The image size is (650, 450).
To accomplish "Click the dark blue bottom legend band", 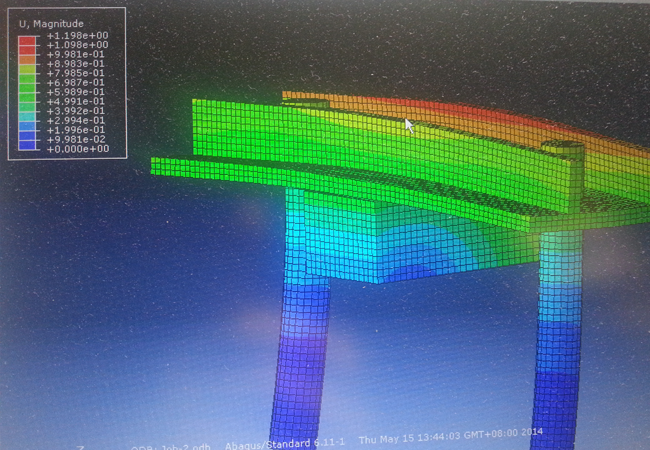I will (27, 145).
